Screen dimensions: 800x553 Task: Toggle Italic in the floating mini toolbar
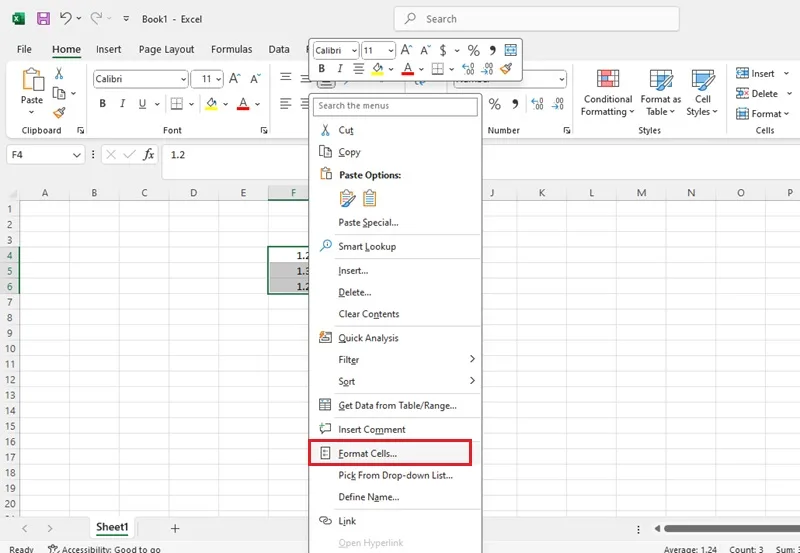click(340, 68)
